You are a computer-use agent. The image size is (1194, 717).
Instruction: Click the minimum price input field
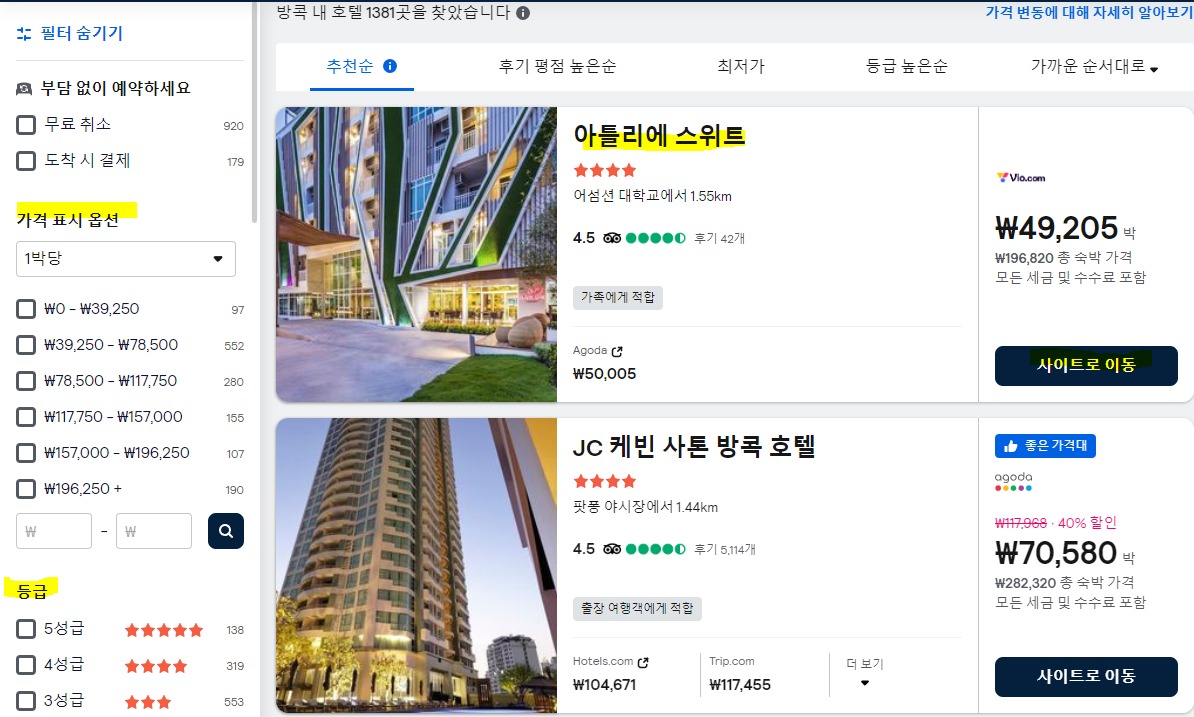point(54,531)
